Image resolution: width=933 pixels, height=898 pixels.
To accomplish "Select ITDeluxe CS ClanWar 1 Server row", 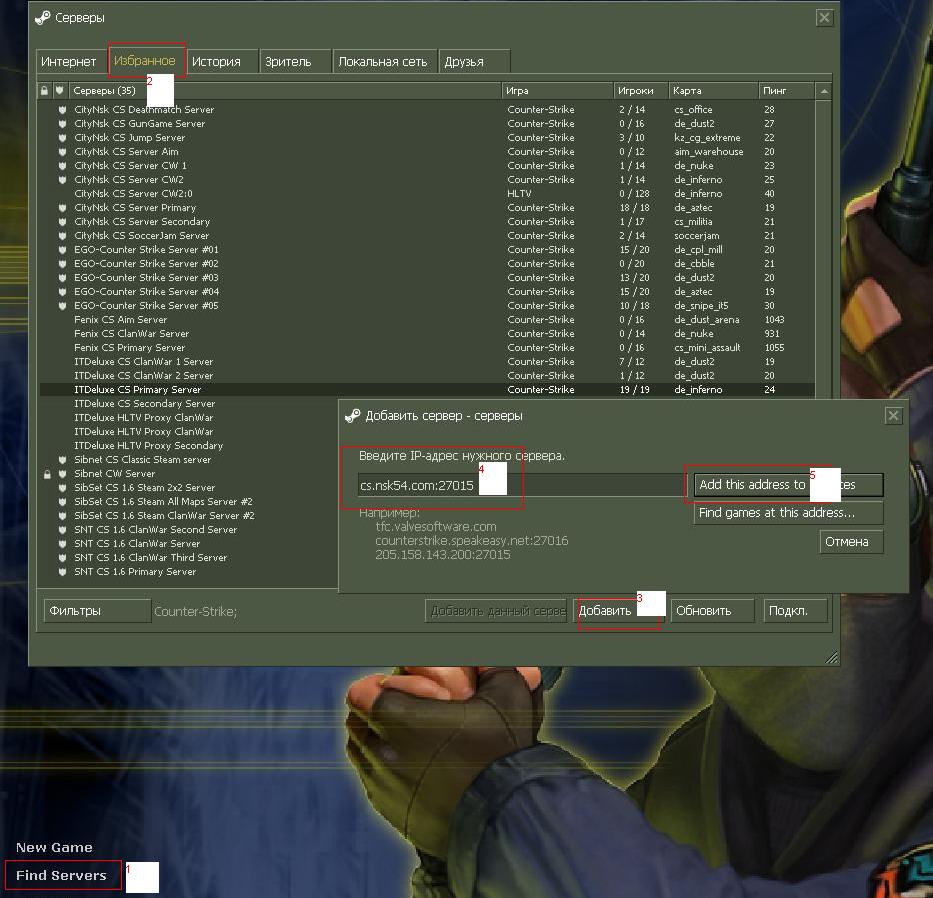I will click(427, 362).
